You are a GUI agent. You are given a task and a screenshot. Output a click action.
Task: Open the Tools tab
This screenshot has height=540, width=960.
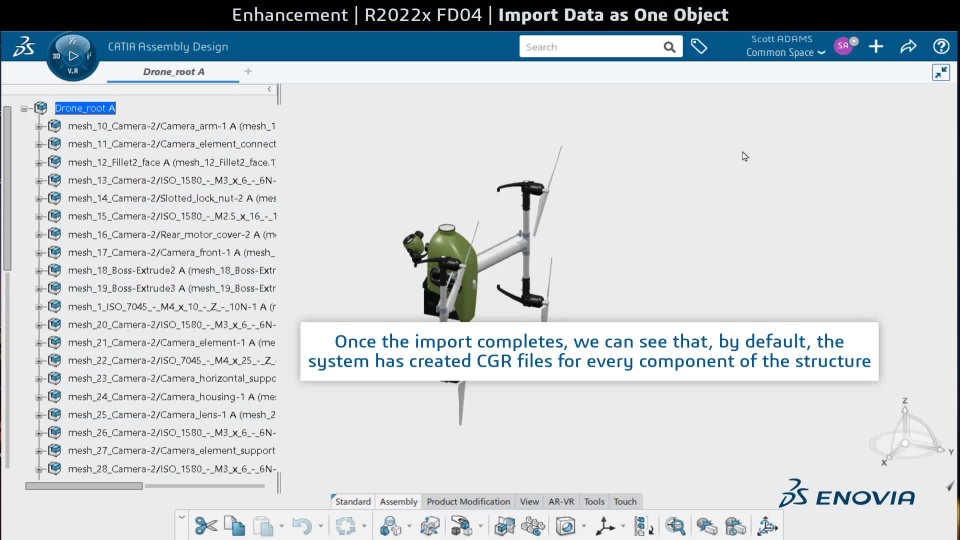(x=594, y=501)
